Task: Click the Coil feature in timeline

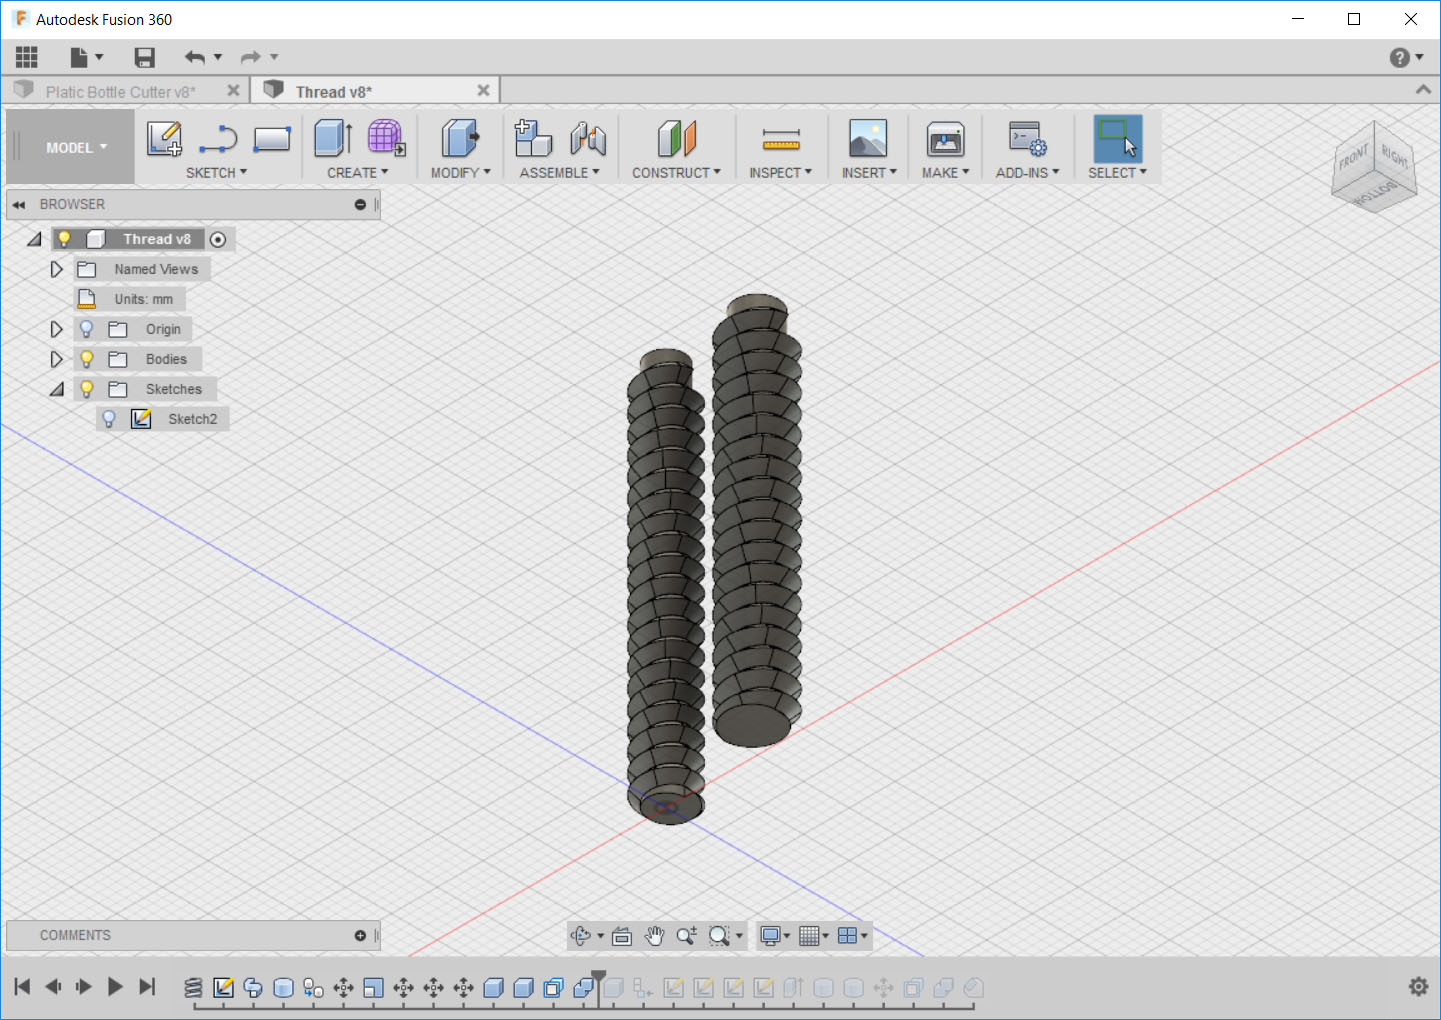Action: 193,988
